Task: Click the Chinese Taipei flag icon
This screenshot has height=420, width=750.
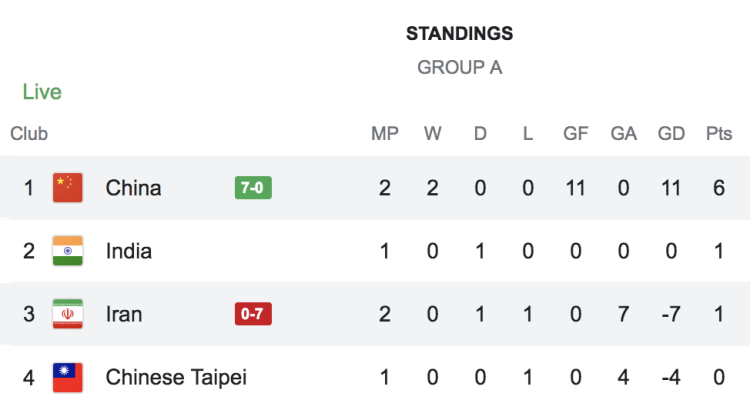Action: click(x=67, y=377)
